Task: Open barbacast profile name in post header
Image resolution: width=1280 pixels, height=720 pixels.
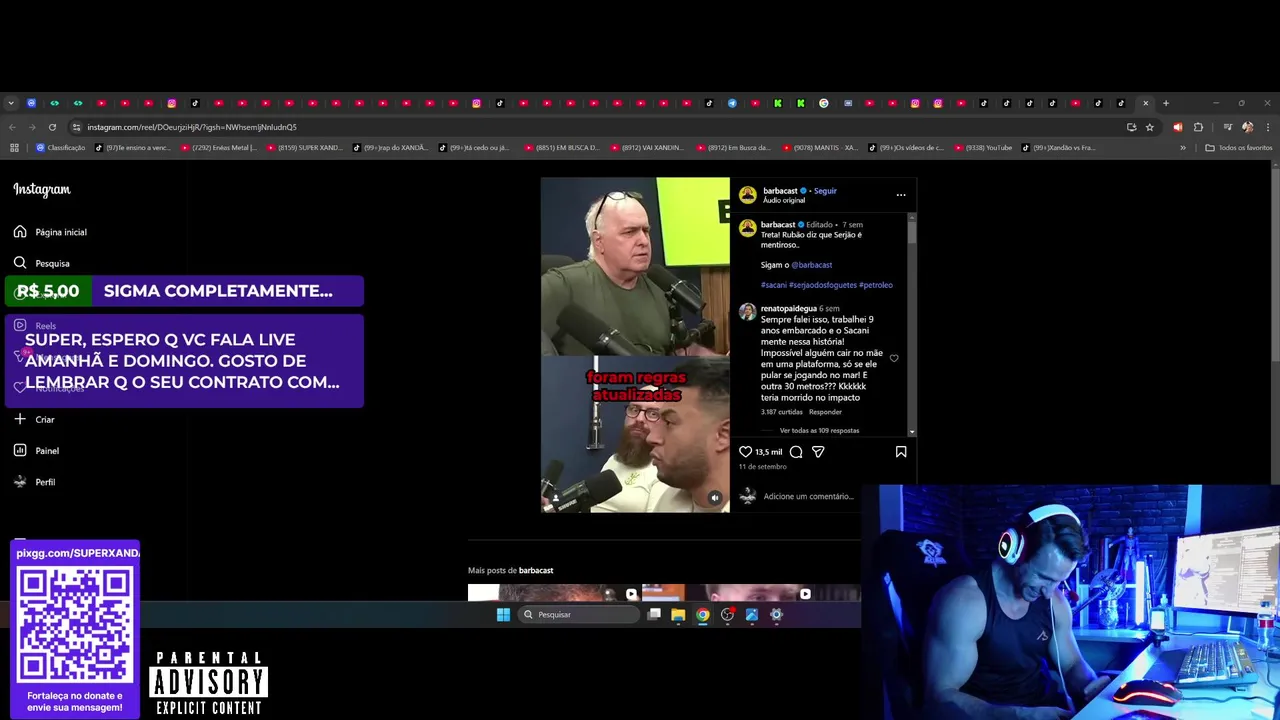Action: (780, 191)
